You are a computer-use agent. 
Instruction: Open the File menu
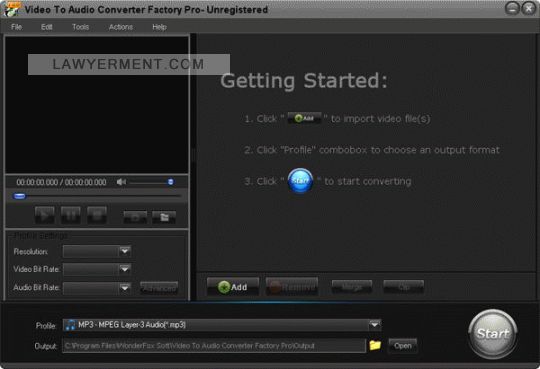[17, 27]
